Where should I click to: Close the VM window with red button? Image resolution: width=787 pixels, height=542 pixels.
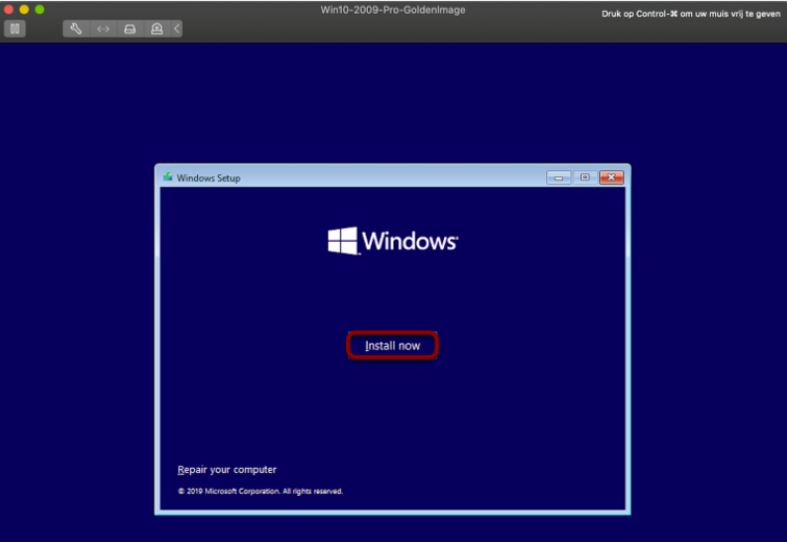pyautogui.click(x=8, y=10)
